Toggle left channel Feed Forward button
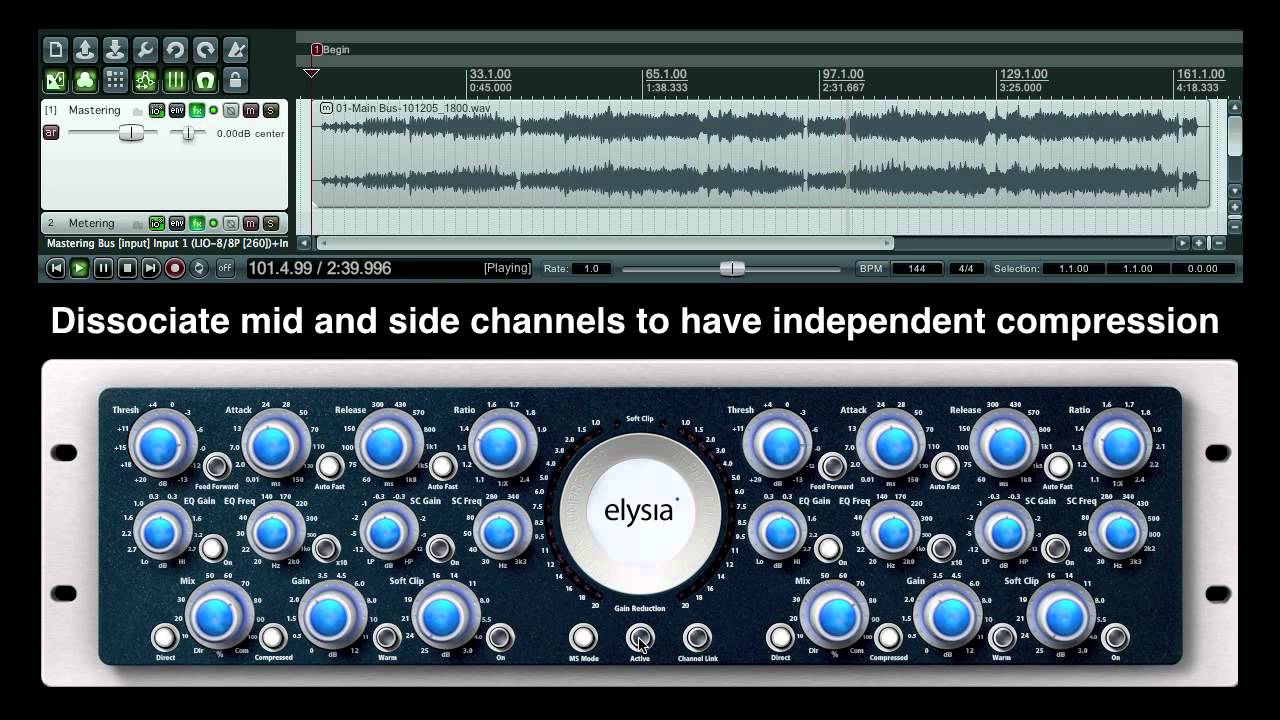Viewport: 1280px width, 720px height. click(x=217, y=466)
